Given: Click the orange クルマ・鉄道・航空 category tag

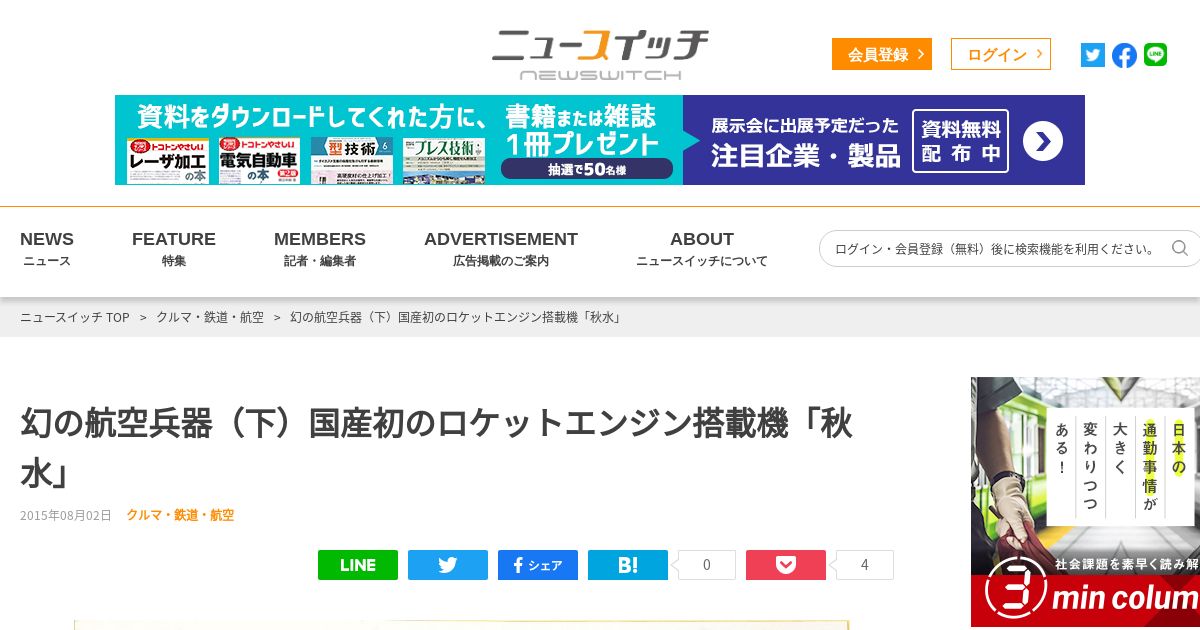Looking at the screenshot, I should pyautogui.click(x=180, y=515).
